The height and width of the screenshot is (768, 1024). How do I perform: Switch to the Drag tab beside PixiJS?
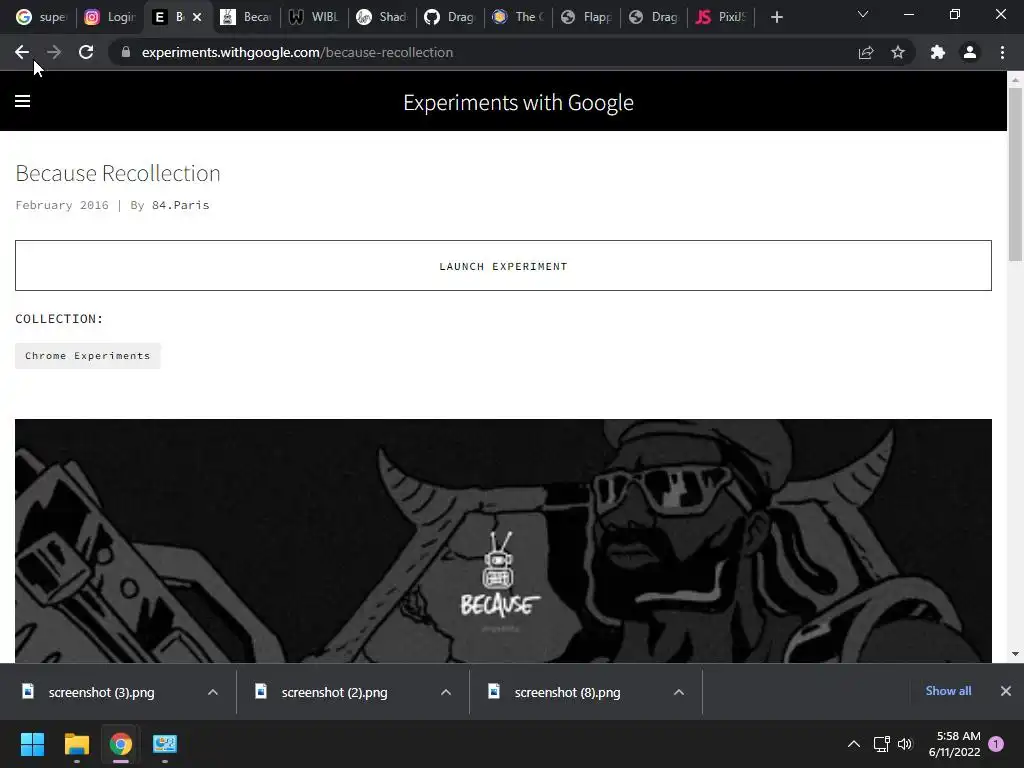pyautogui.click(x=653, y=17)
